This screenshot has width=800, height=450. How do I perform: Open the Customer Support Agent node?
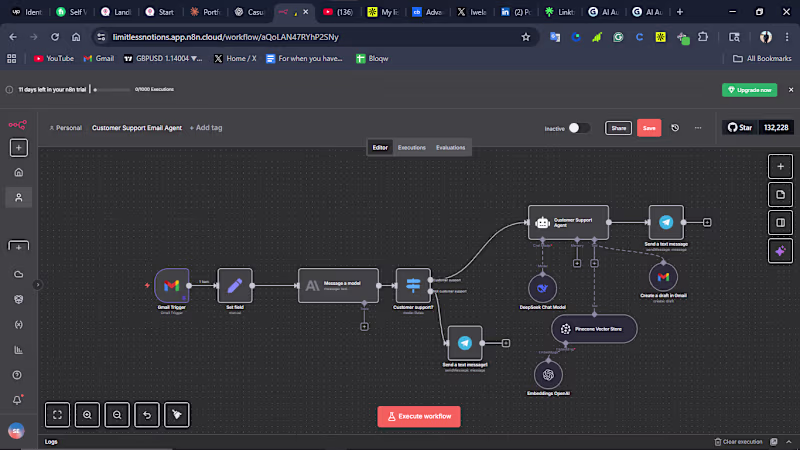coord(568,222)
